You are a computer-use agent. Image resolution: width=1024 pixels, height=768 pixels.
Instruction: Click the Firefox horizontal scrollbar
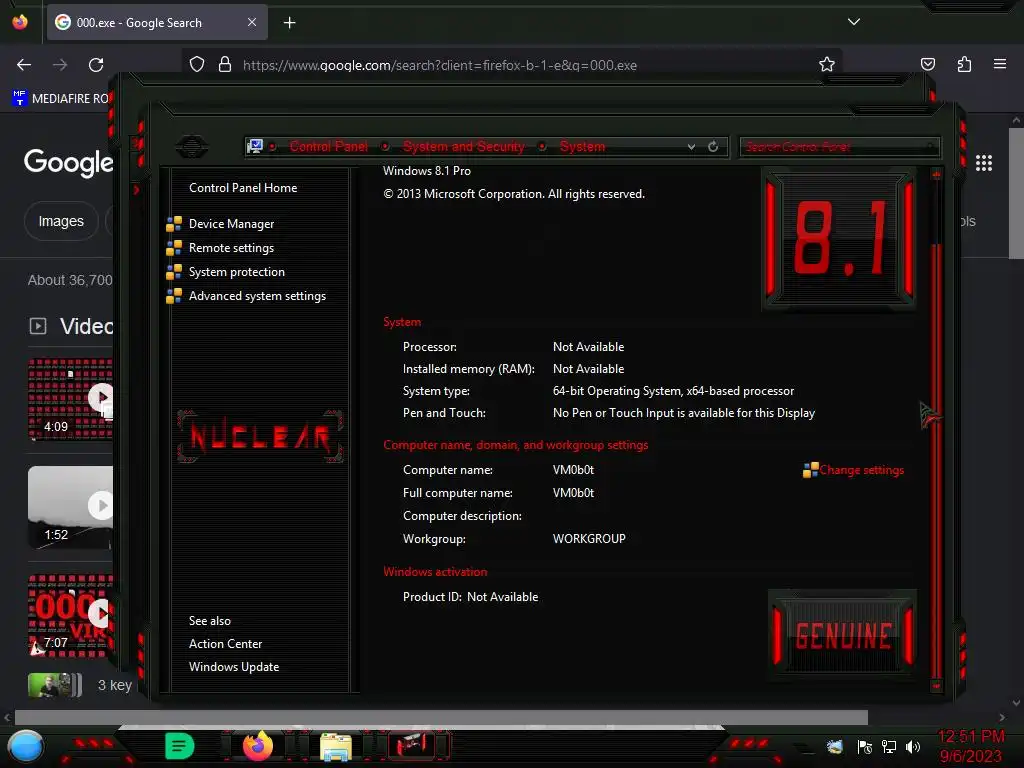click(441, 717)
